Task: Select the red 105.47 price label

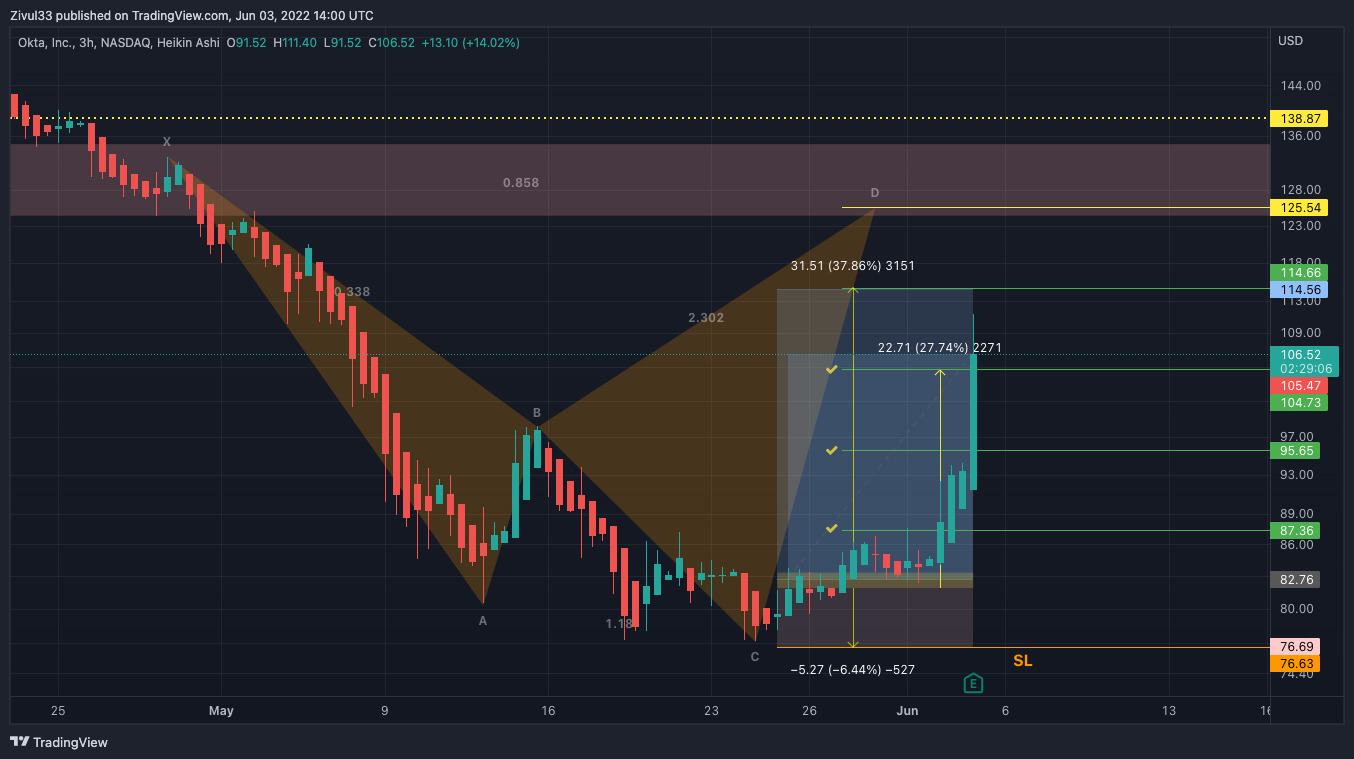Action: (x=1298, y=386)
